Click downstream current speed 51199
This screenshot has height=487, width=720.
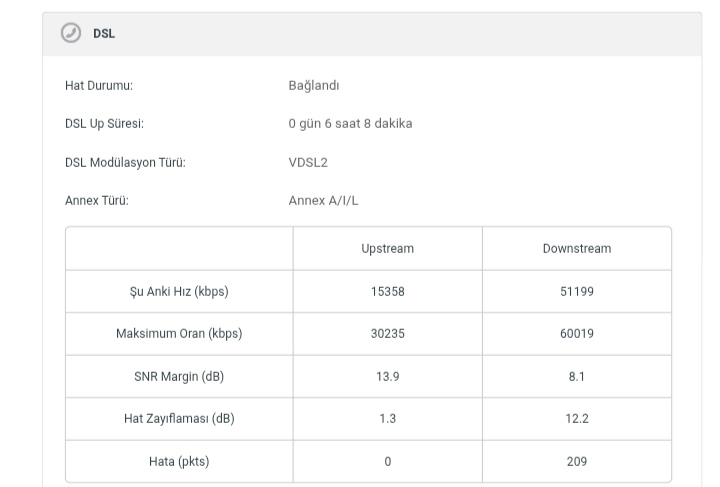576,292
